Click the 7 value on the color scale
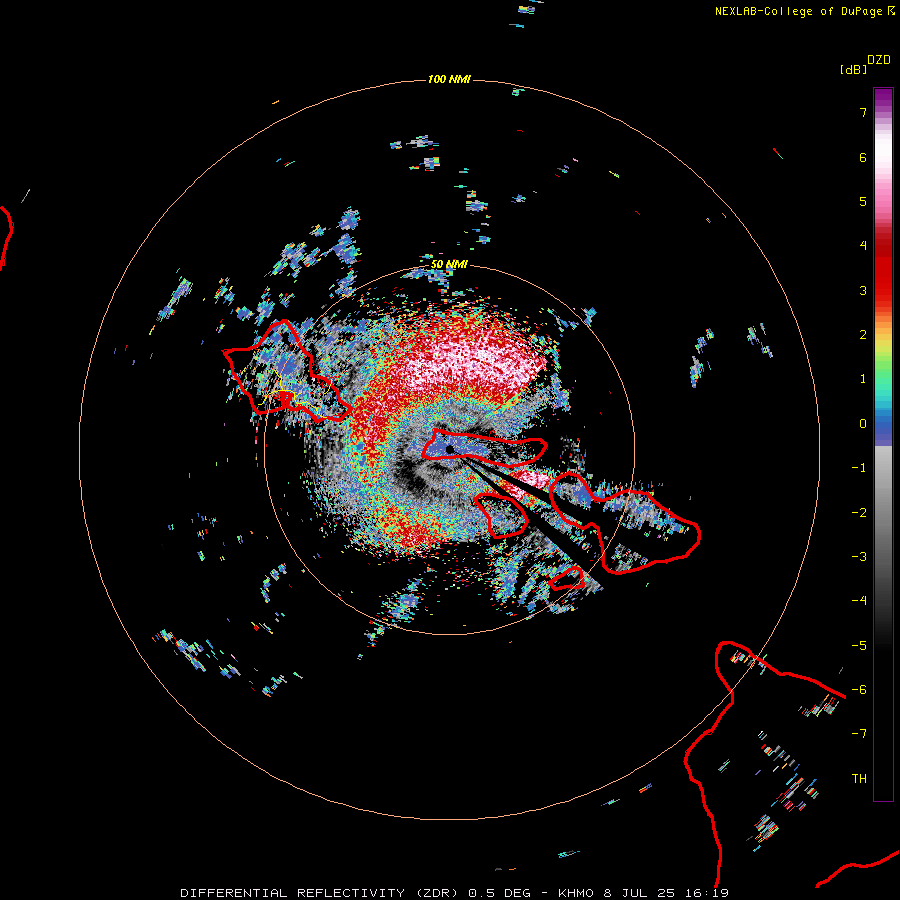This screenshot has width=900, height=900. tap(863, 112)
